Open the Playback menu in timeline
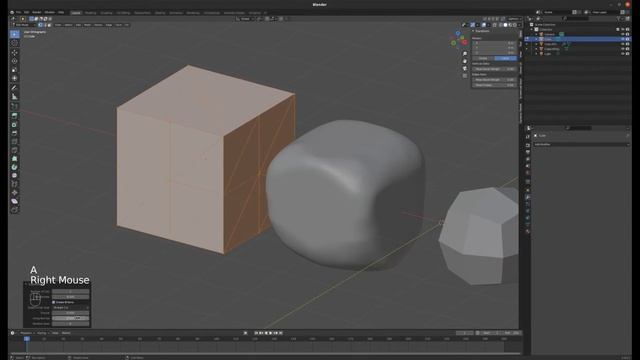 click(x=27, y=333)
